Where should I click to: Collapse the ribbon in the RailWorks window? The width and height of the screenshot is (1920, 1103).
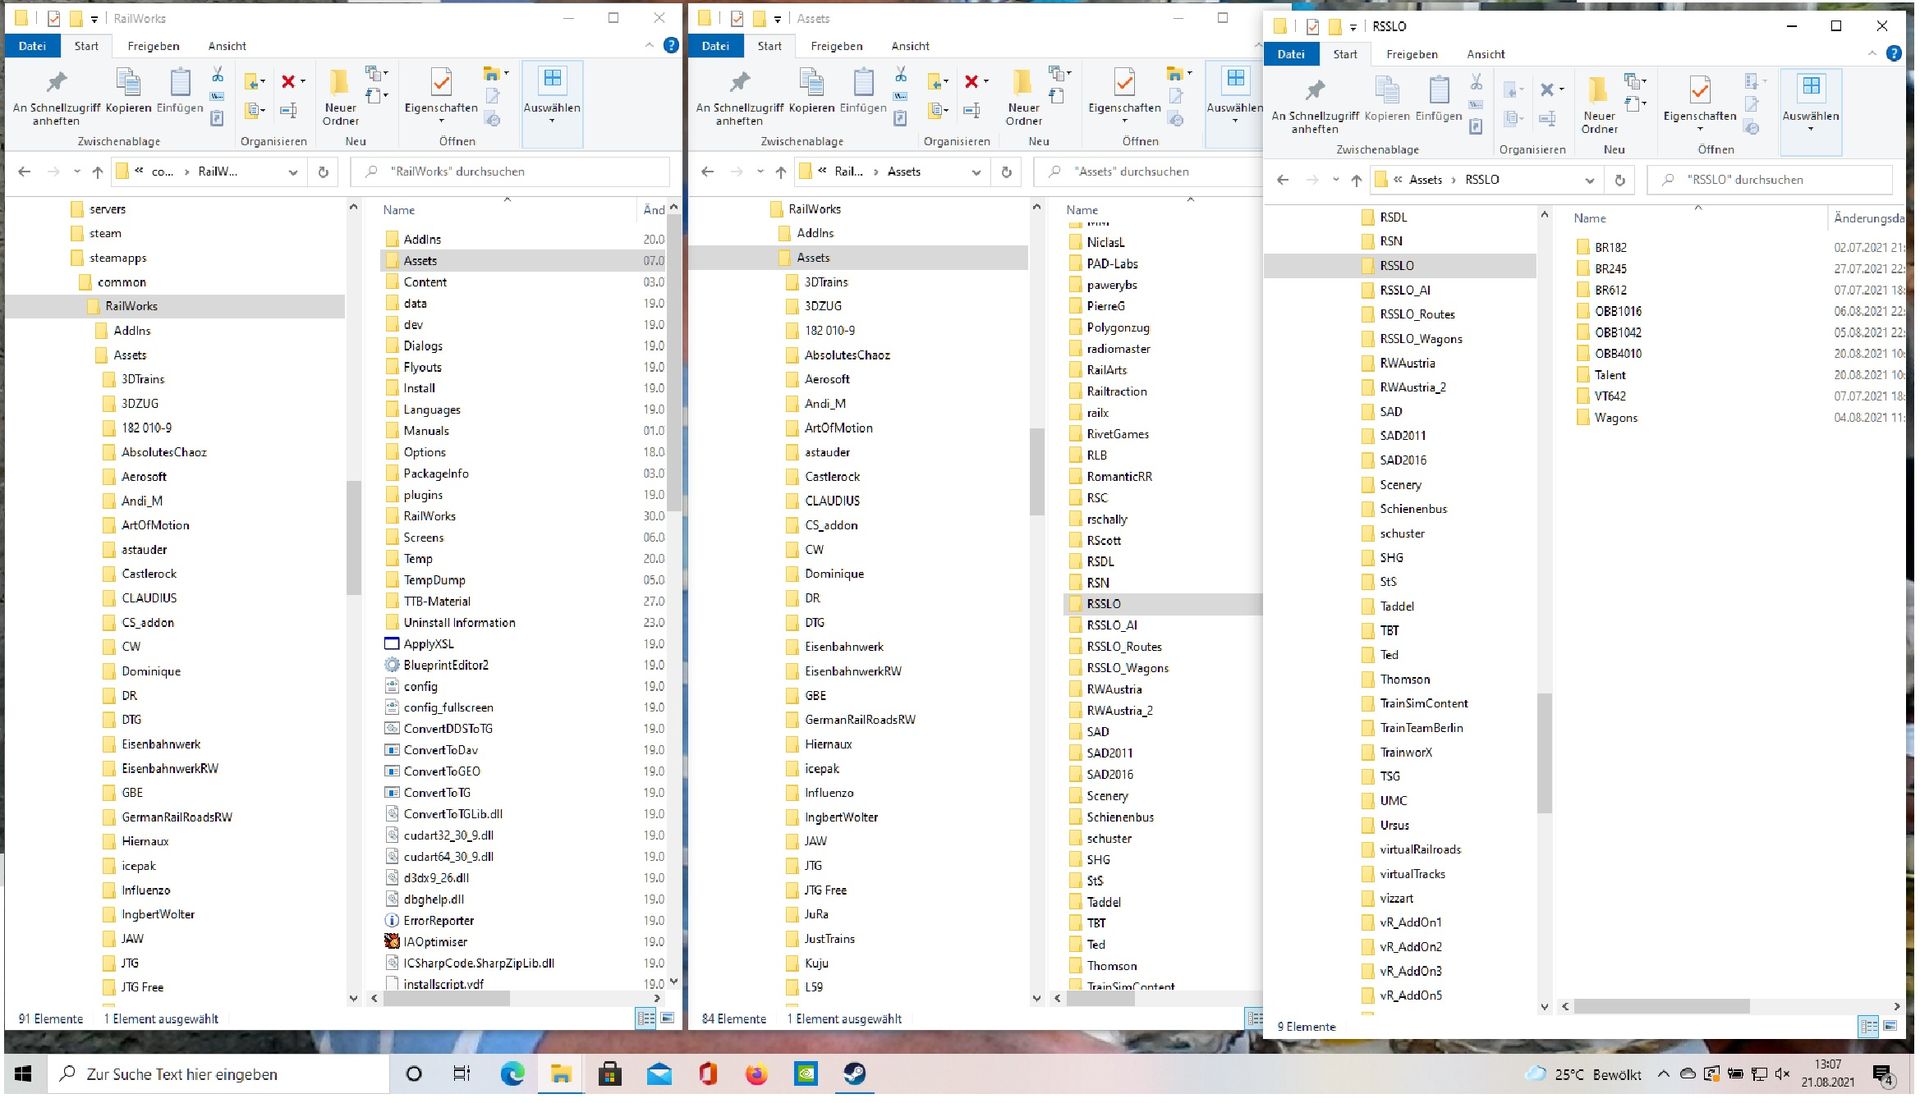[x=650, y=46]
